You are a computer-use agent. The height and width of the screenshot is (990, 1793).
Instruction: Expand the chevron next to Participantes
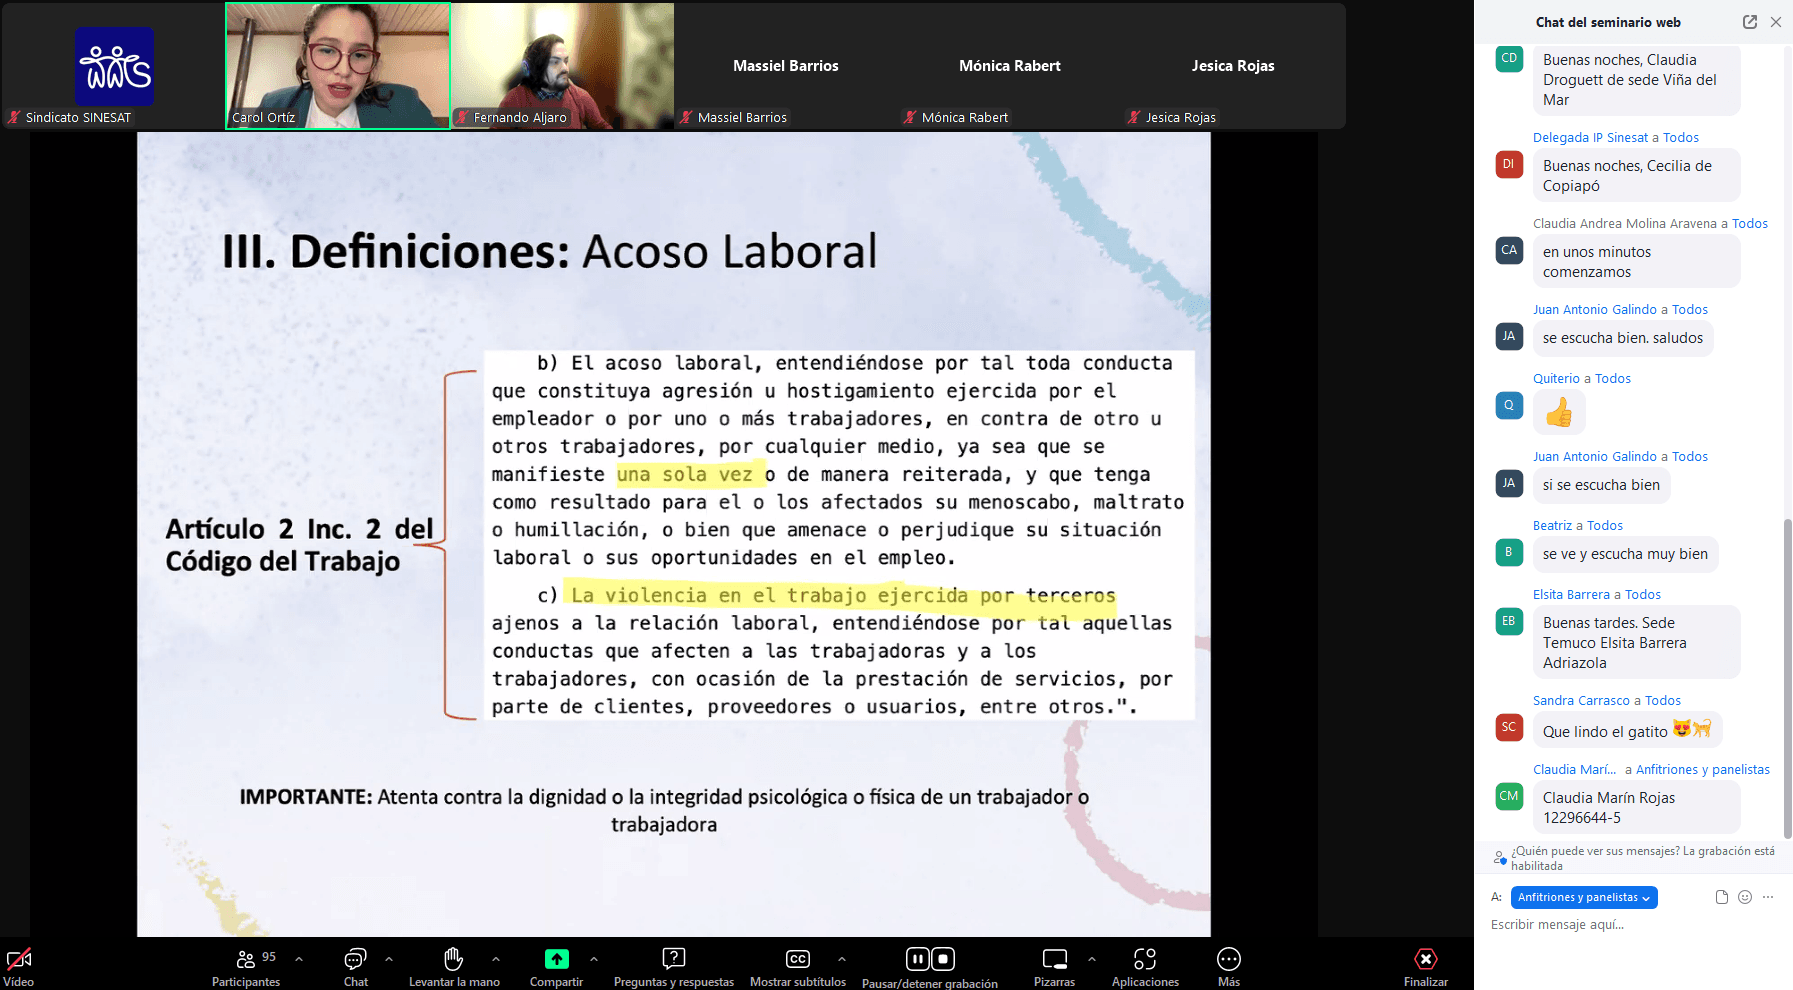pos(299,959)
